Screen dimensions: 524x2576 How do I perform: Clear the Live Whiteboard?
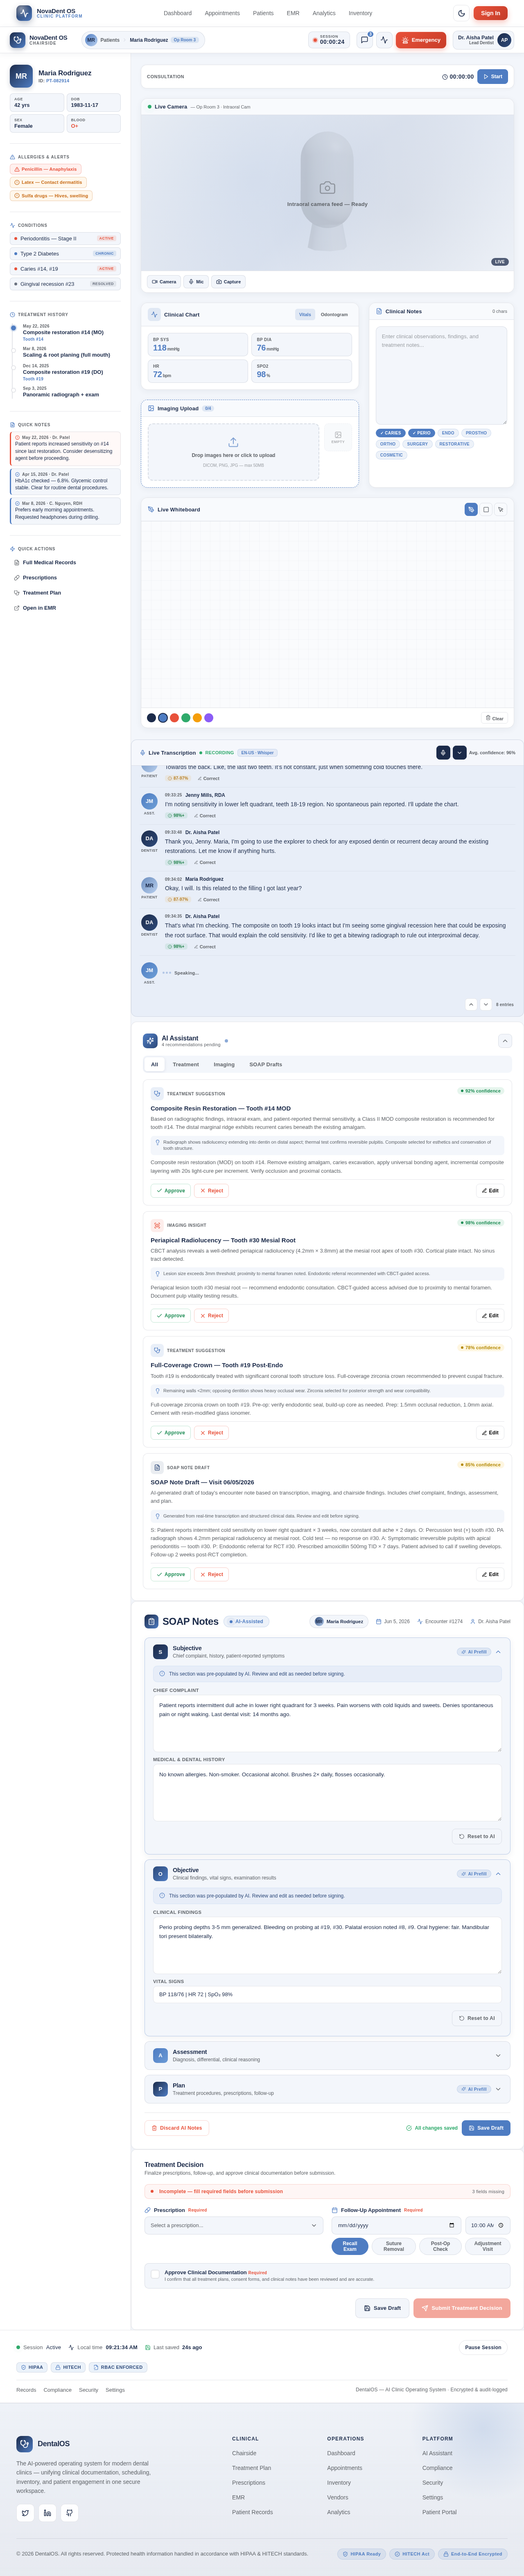click(494, 718)
